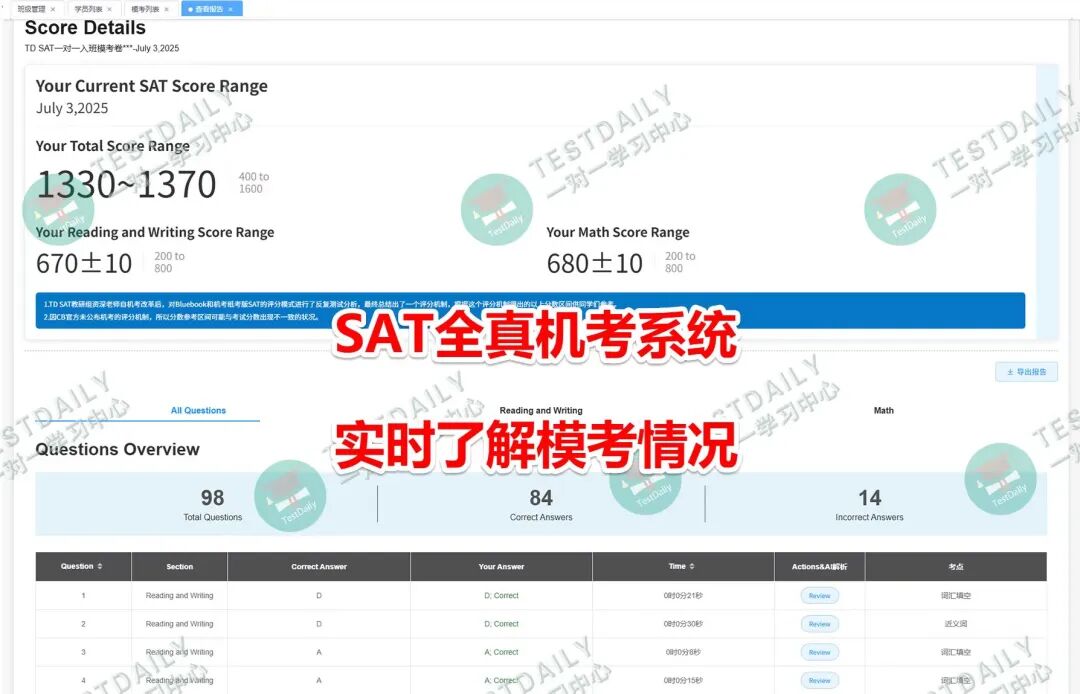Screen dimensions: 1080x694
Task: Click time 0时0分15秒 for question 4
Action: coord(683,680)
